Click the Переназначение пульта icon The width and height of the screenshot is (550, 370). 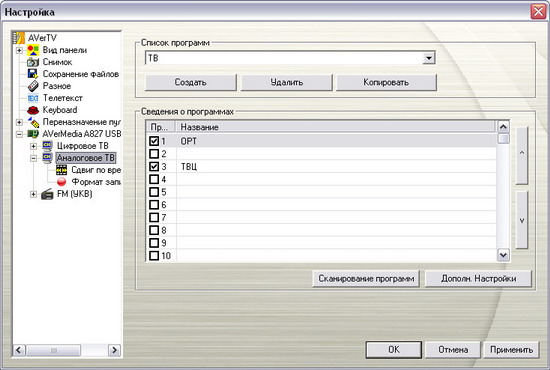click(x=33, y=122)
